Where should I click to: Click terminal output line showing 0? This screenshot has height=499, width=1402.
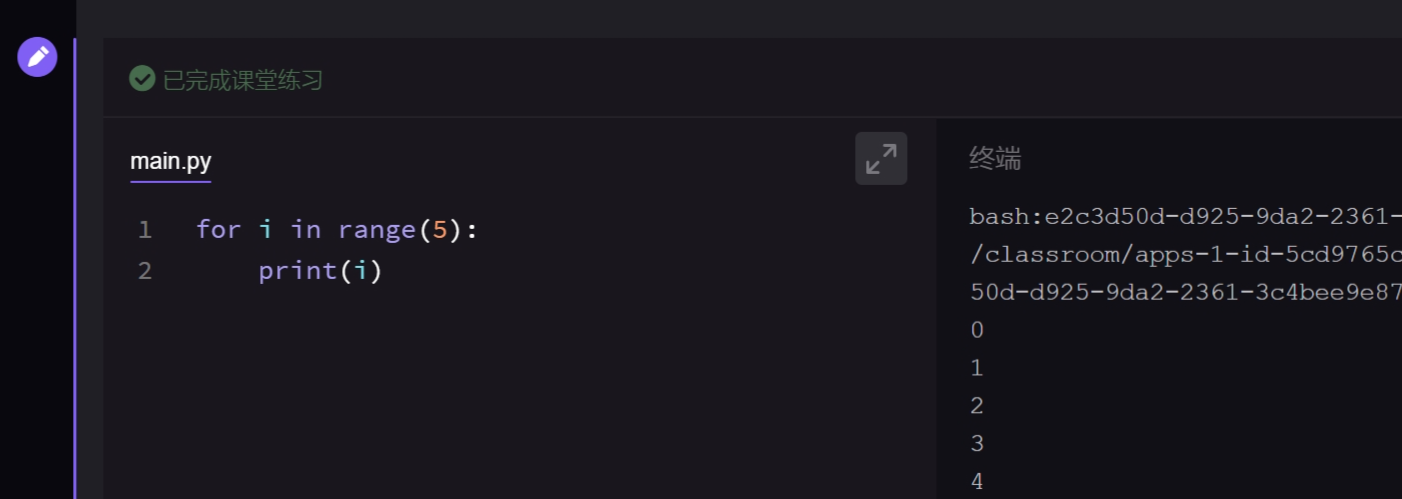pyautogui.click(x=977, y=330)
